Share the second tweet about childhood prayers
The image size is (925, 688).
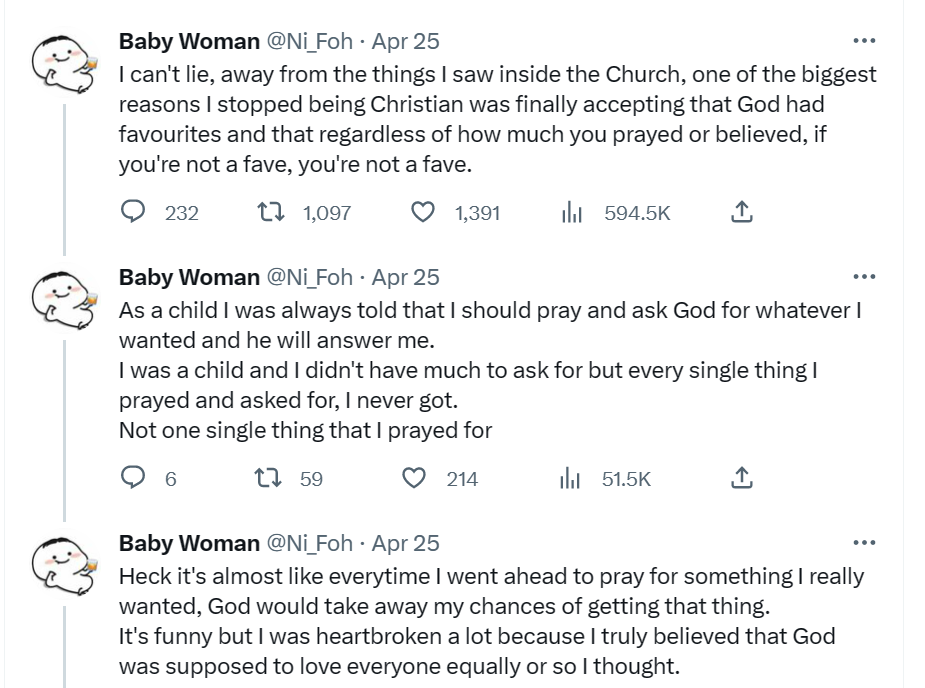click(x=741, y=479)
